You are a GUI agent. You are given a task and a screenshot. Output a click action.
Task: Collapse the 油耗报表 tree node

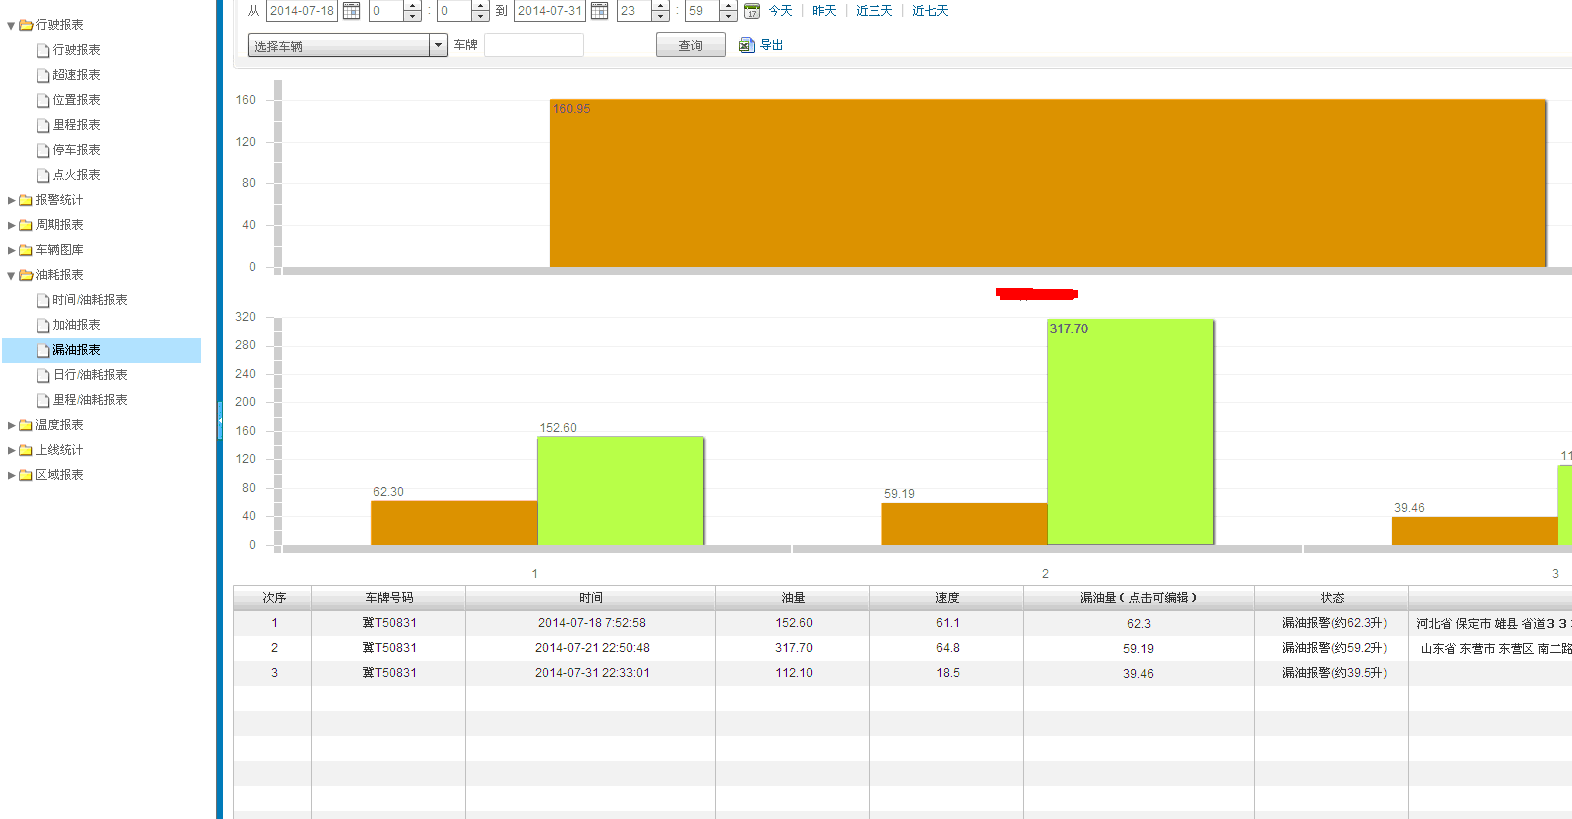click(12, 275)
